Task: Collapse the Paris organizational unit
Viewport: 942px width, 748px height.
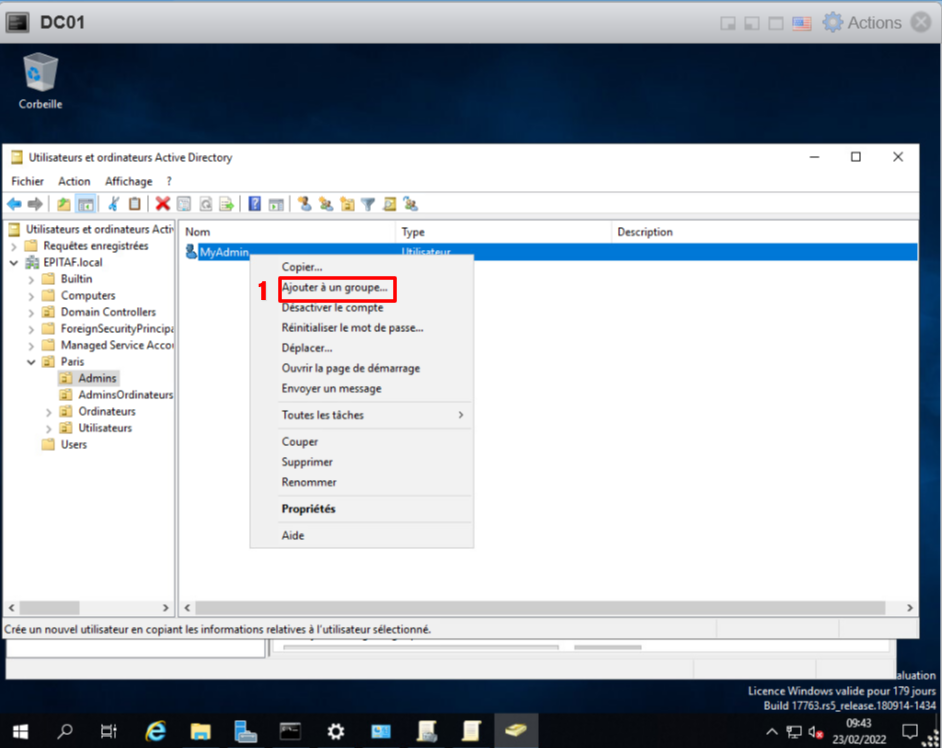Action: tap(31, 362)
